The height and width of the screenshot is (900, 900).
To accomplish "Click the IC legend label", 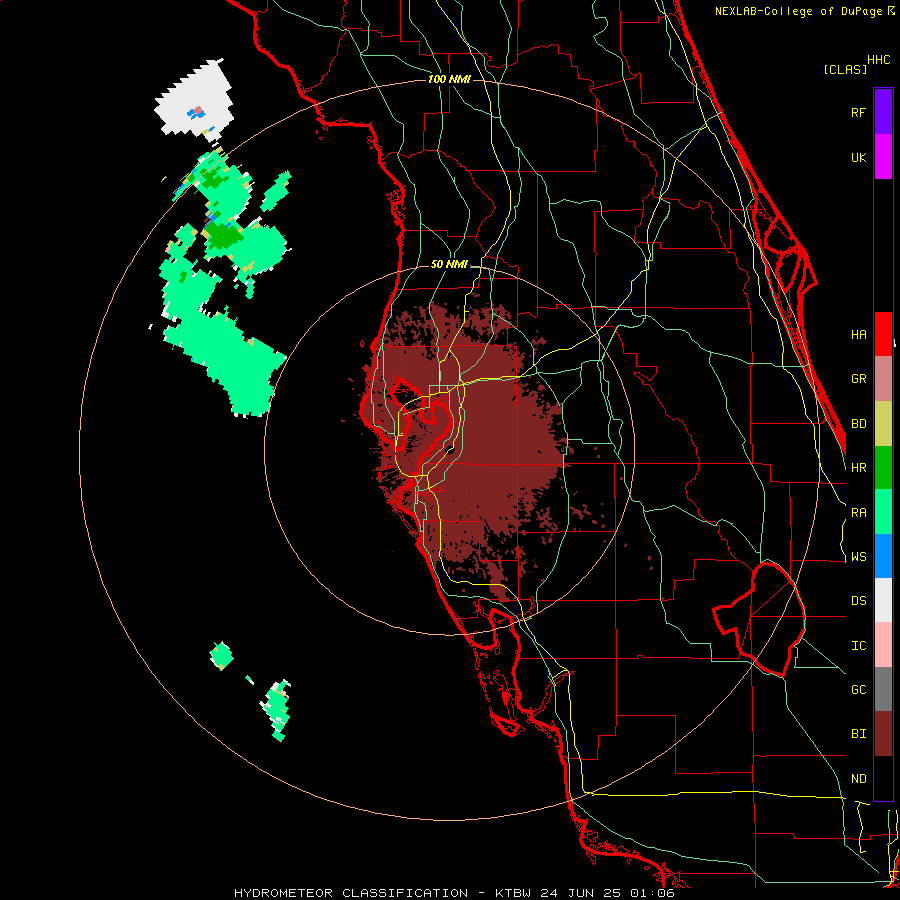I will coord(858,646).
